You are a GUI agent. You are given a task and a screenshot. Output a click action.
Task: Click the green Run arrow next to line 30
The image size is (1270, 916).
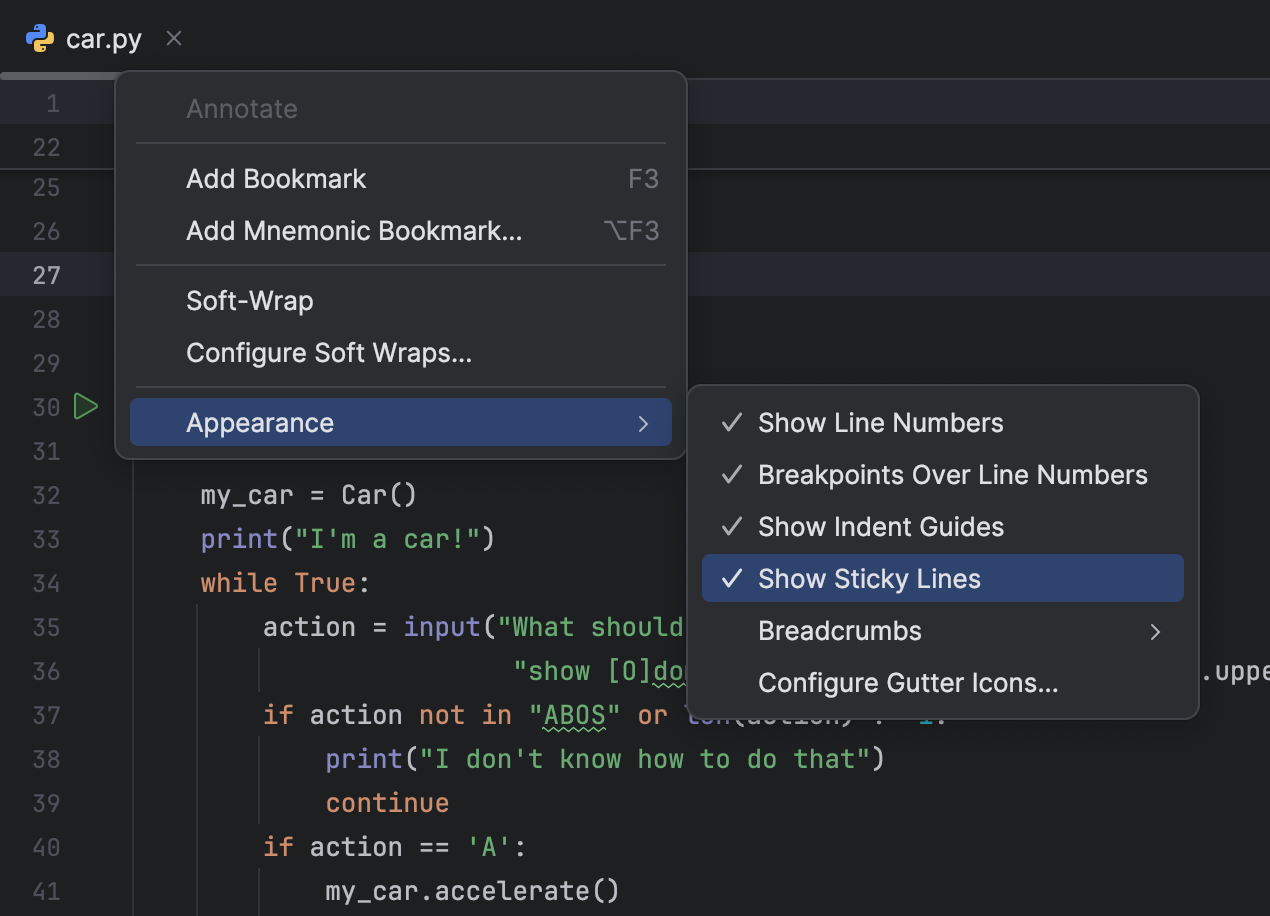pyautogui.click(x=85, y=406)
